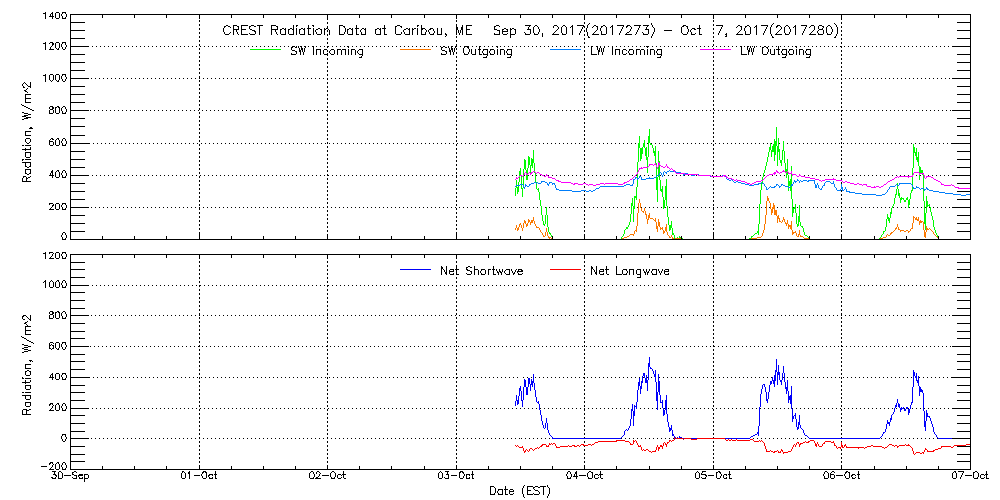The height and width of the screenshot is (500, 1000).
Task: Select the 06-Oct date tick label
Action: 841,476
